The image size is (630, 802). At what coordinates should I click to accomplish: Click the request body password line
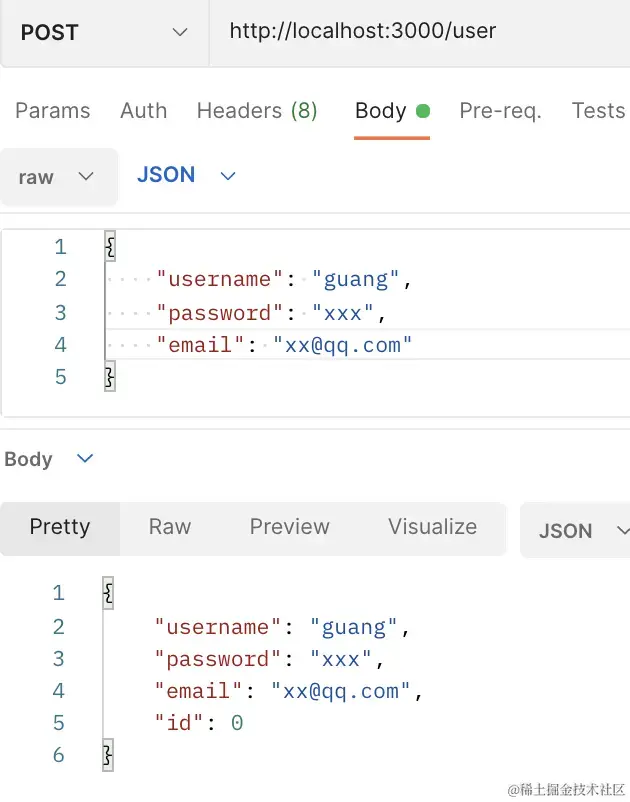(x=270, y=313)
